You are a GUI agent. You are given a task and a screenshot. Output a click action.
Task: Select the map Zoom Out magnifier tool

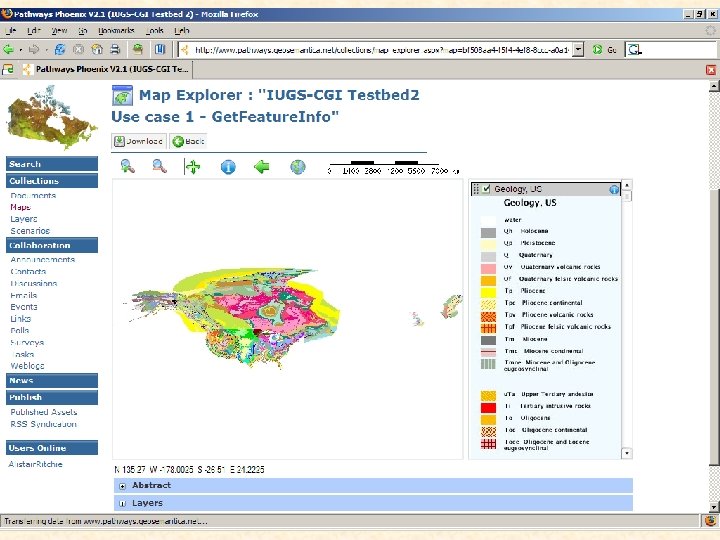(159, 166)
